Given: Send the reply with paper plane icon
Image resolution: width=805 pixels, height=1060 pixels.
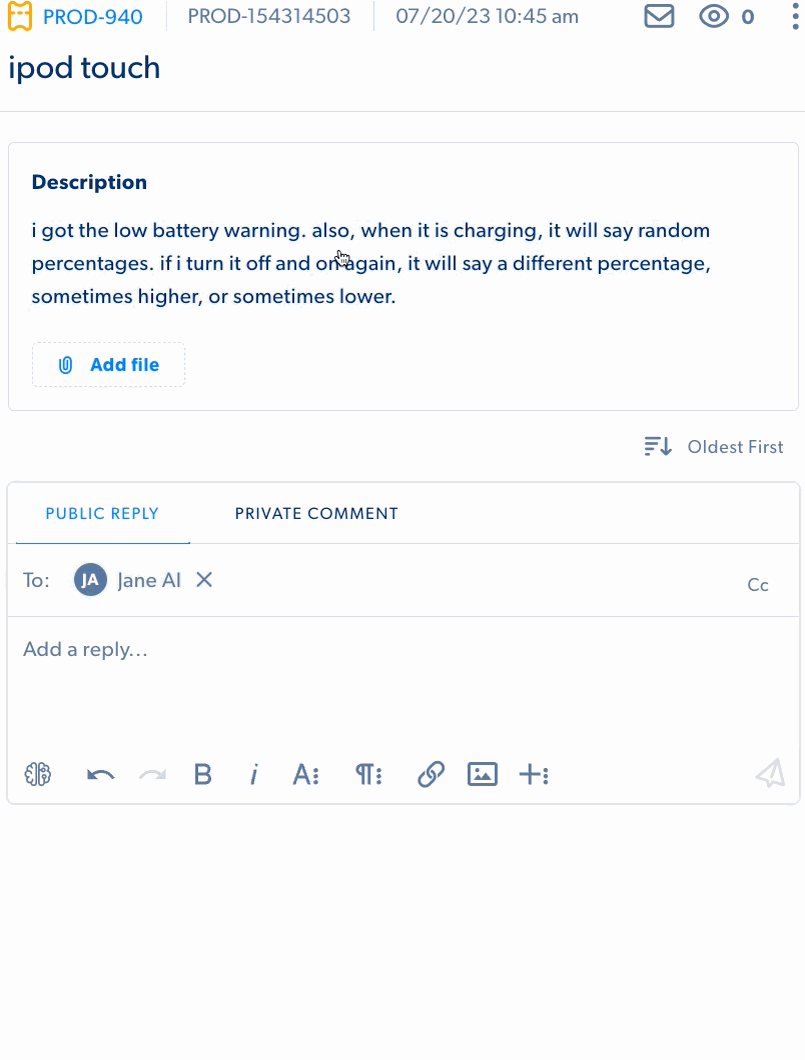Looking at the screenshot, I should [770, 773].
